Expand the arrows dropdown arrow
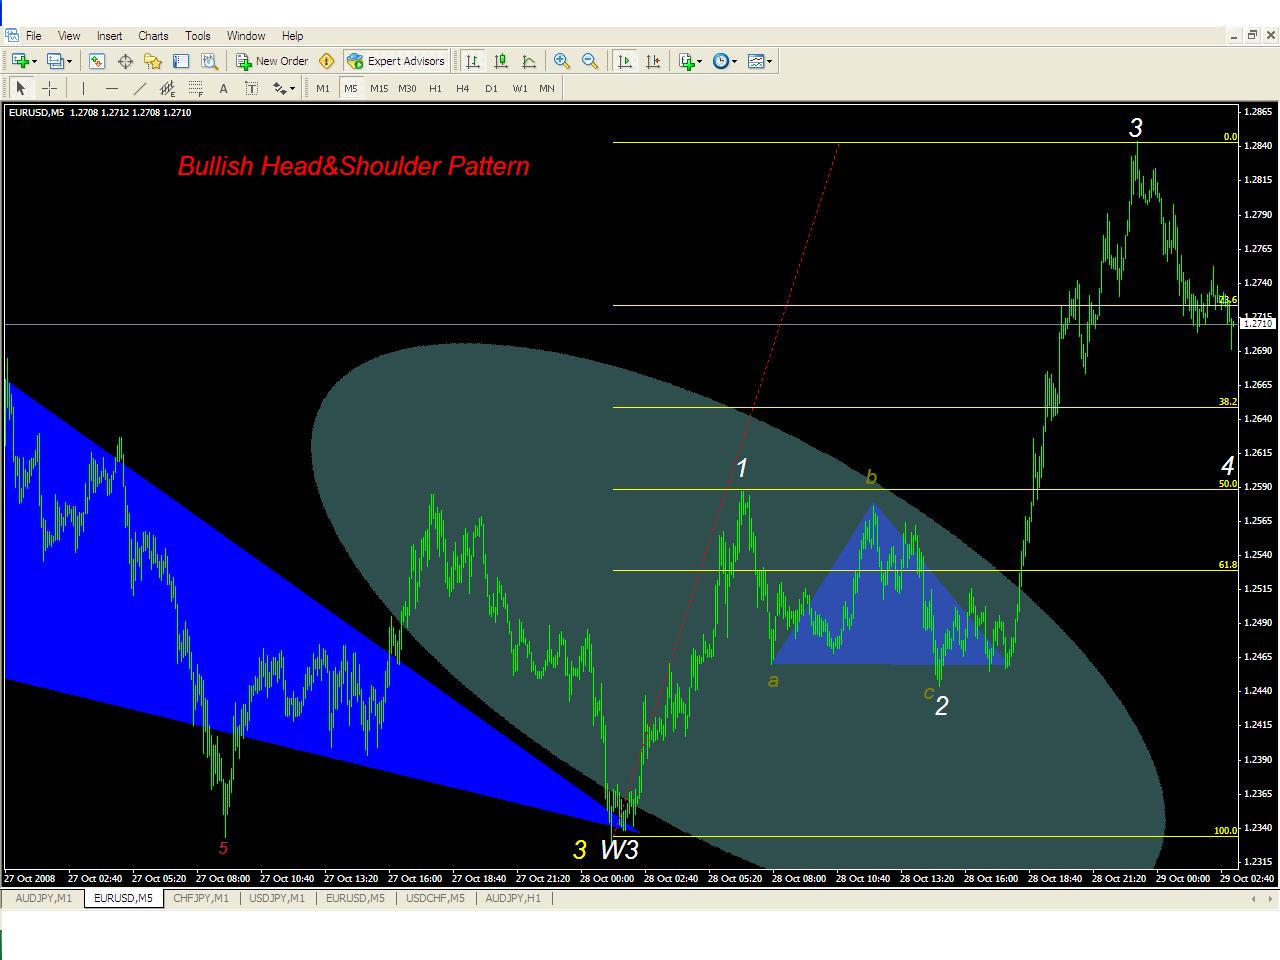This screenshot has height=960, width=1280. (x=293, y=88)
